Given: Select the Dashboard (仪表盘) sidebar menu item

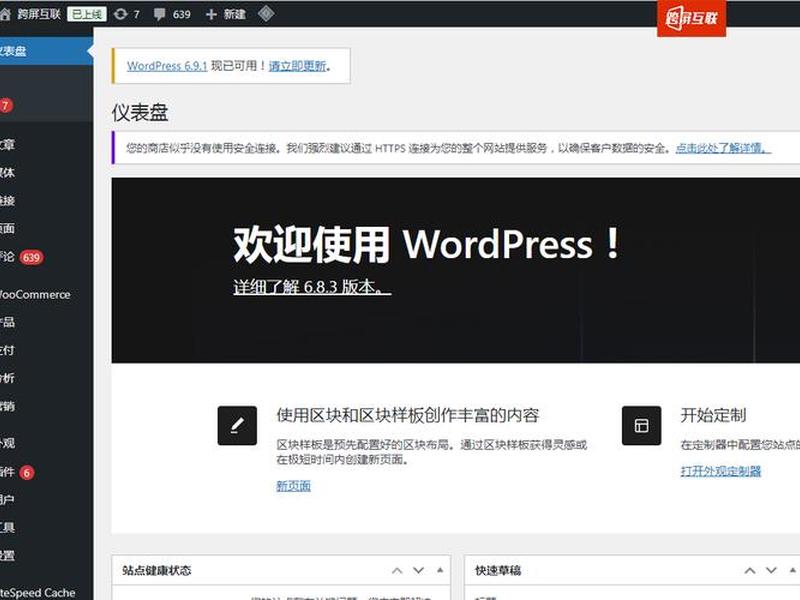Looking at the screenshot, I should pyautogui.click(x=46, y=51).
